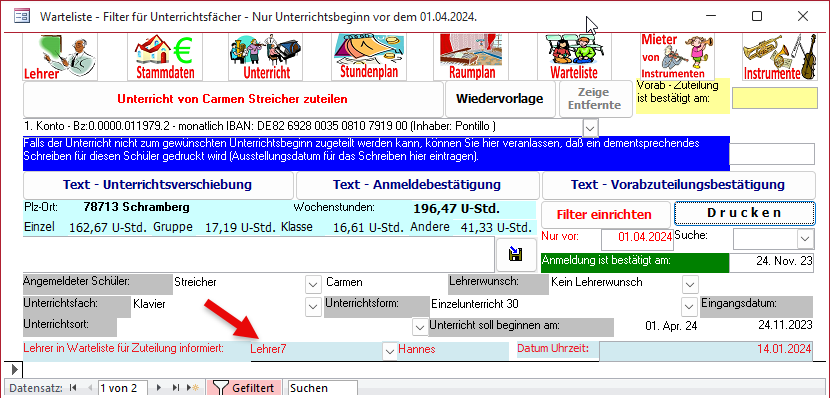Click the Anmeldung bestätigt date 24. Nov. 23
The height and width of the screenshot is (398, 830).
[771, 263]
